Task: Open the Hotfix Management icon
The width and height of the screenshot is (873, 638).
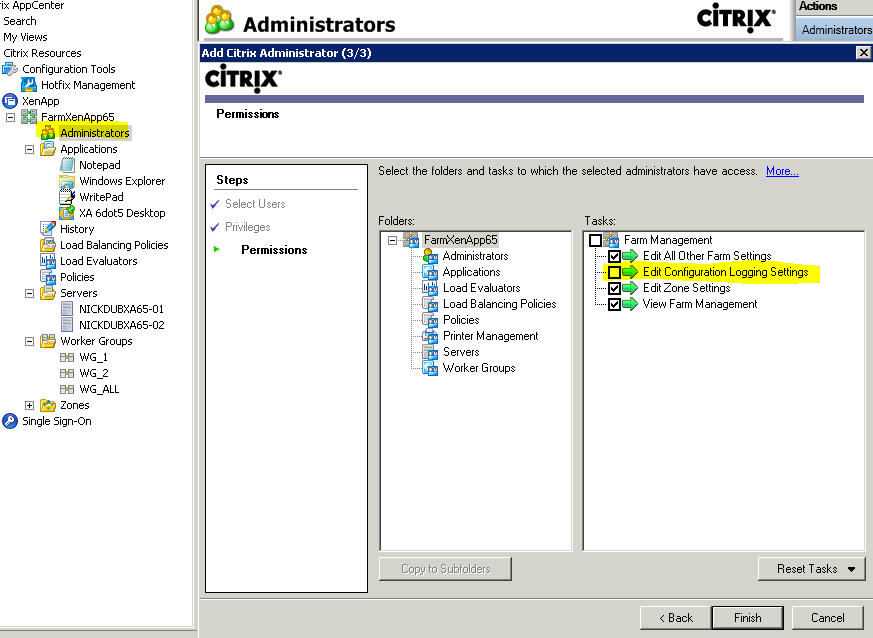Action: click(29, 85)
